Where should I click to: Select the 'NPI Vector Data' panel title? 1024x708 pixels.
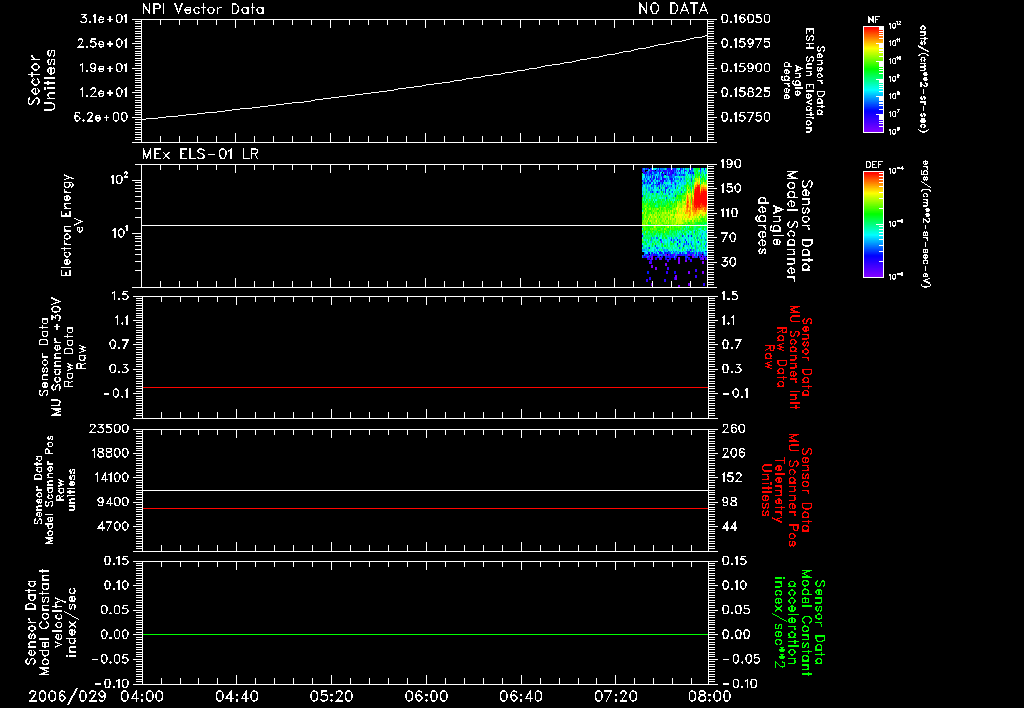[203, 9]
